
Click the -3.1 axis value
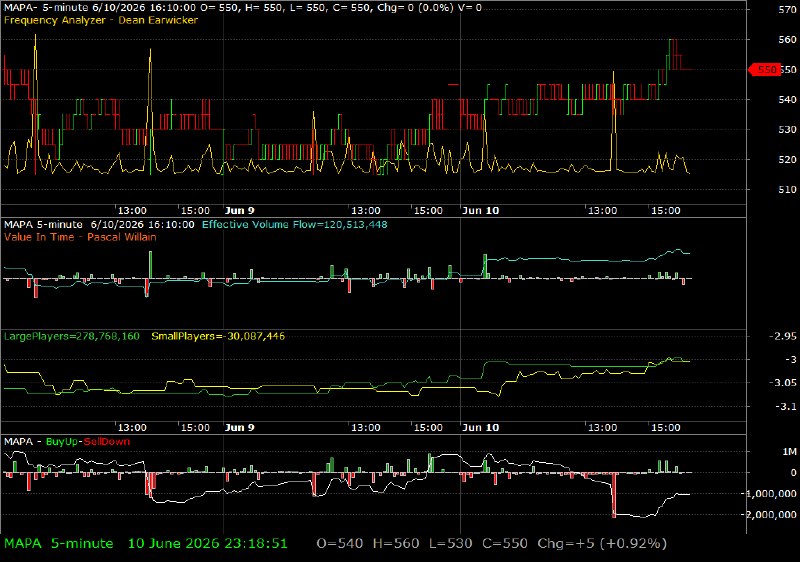click(786, 406)
